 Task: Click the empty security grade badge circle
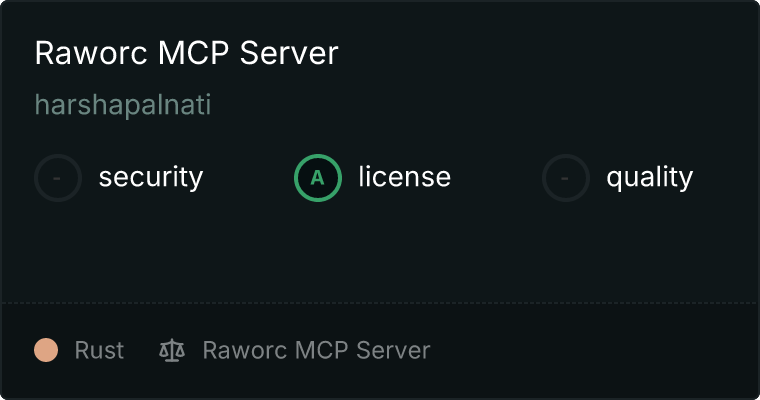click(58, 178)
